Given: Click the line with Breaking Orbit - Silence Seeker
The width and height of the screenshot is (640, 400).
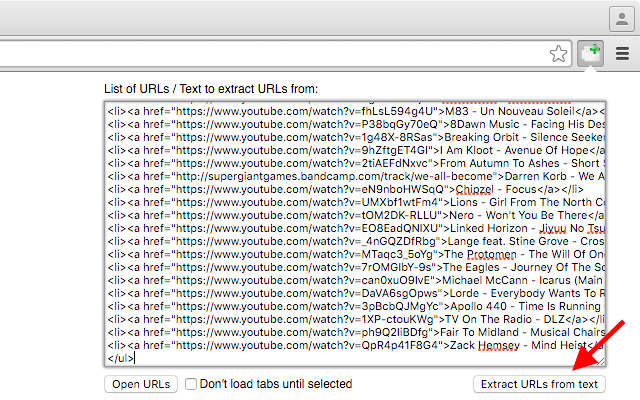Looking at the screenshot, I should pos(356,138).
